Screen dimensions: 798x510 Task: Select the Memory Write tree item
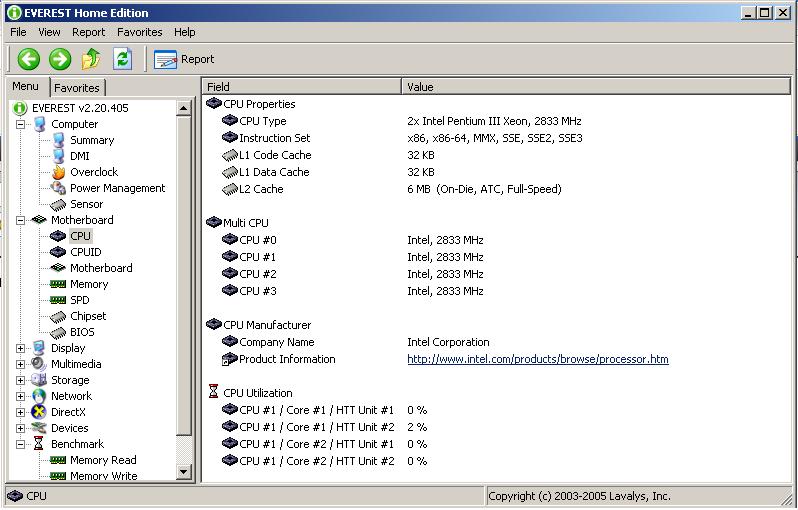coord(104,476)
